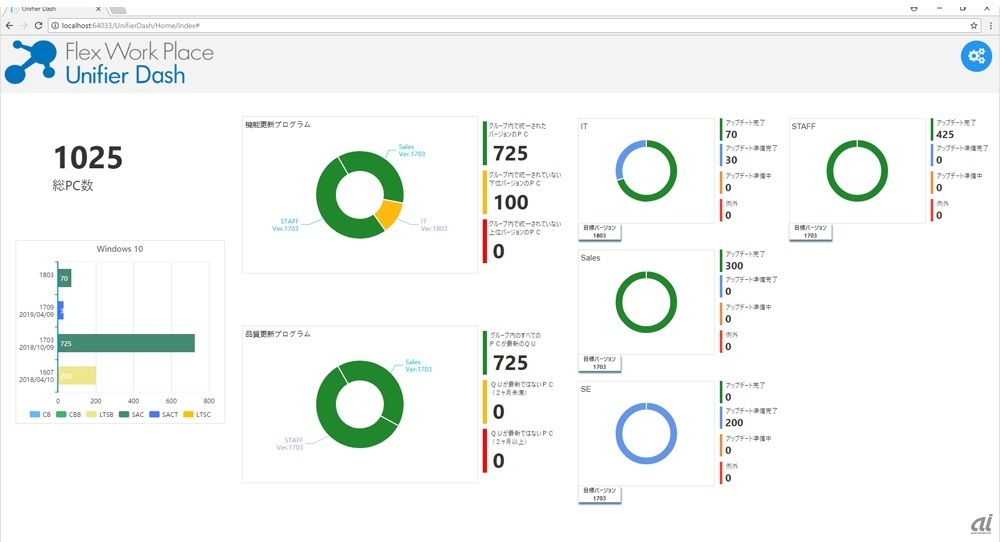This screenshot has height=542, width=1000.
Task: Click the Flex Work Place logo
Action: coord(110,62)
